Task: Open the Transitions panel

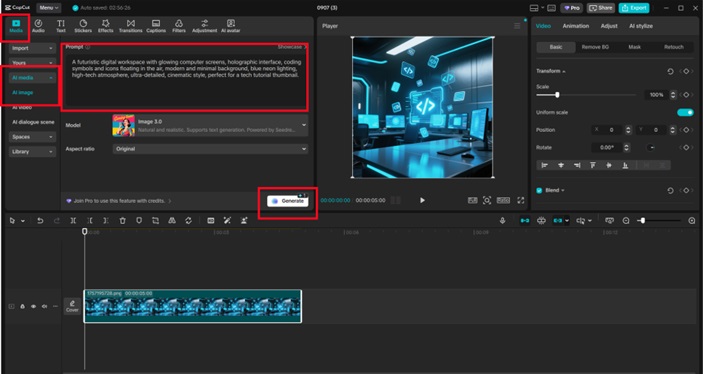Action: tap(130, 26)
